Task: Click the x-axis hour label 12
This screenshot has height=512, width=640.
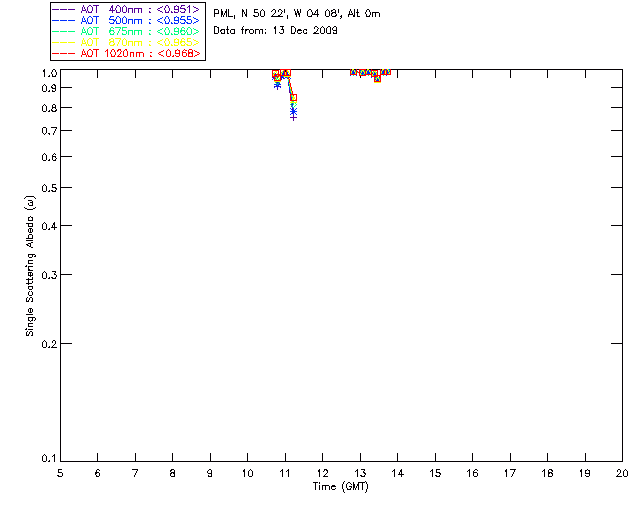Action: pos(322,473)
